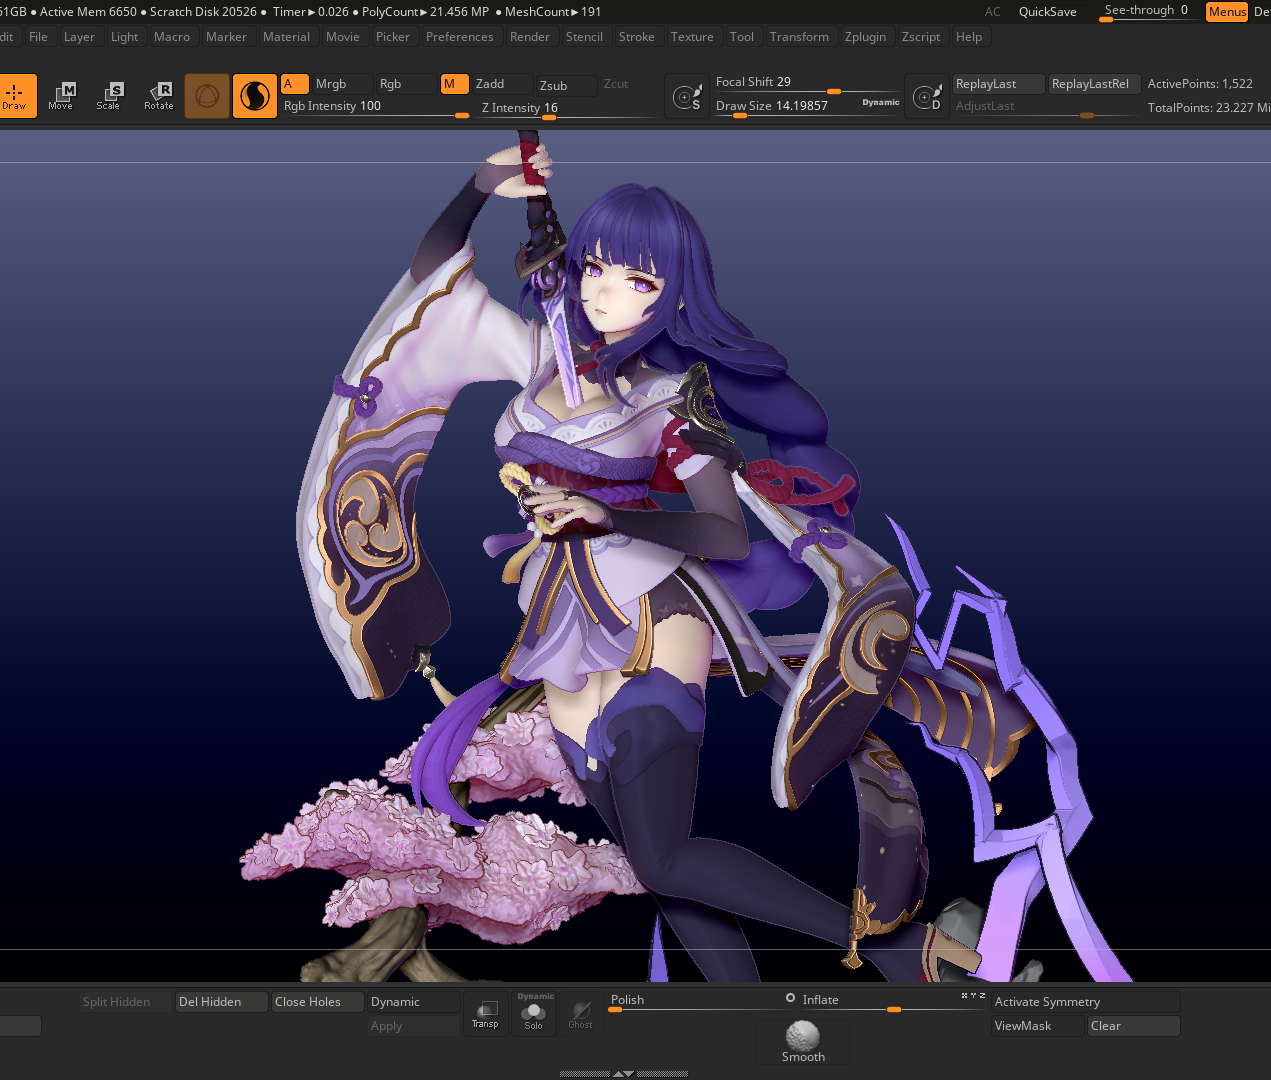Toggle the Menus button
The image size is (1271, 1080).
pyautogui.click(x=1227, y=12)
